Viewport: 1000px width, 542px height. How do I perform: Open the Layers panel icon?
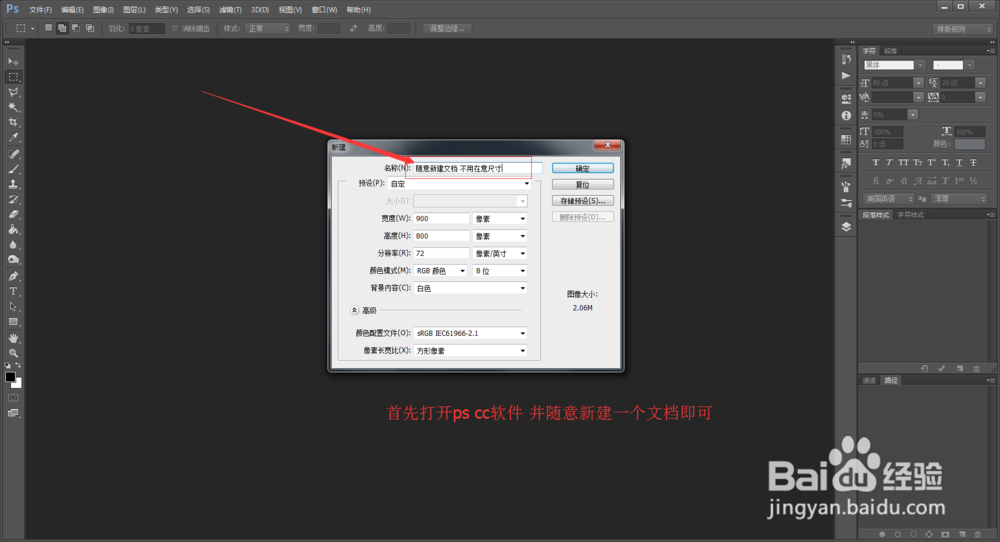click(846, 227)
